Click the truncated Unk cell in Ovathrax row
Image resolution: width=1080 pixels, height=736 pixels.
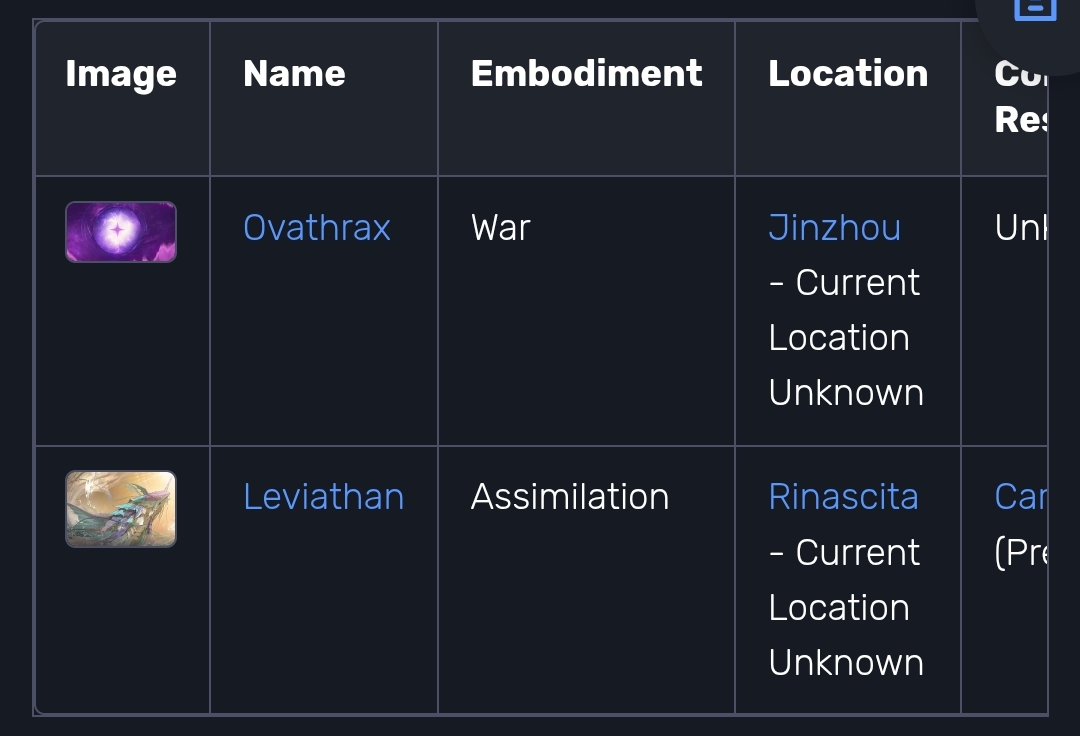[1021, 228]
